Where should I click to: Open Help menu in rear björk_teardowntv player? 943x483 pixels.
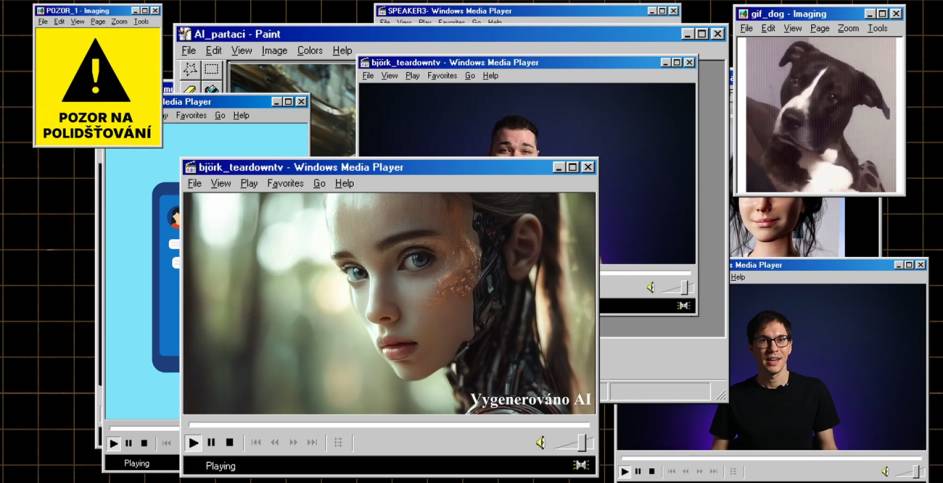[x=491, y=76]
